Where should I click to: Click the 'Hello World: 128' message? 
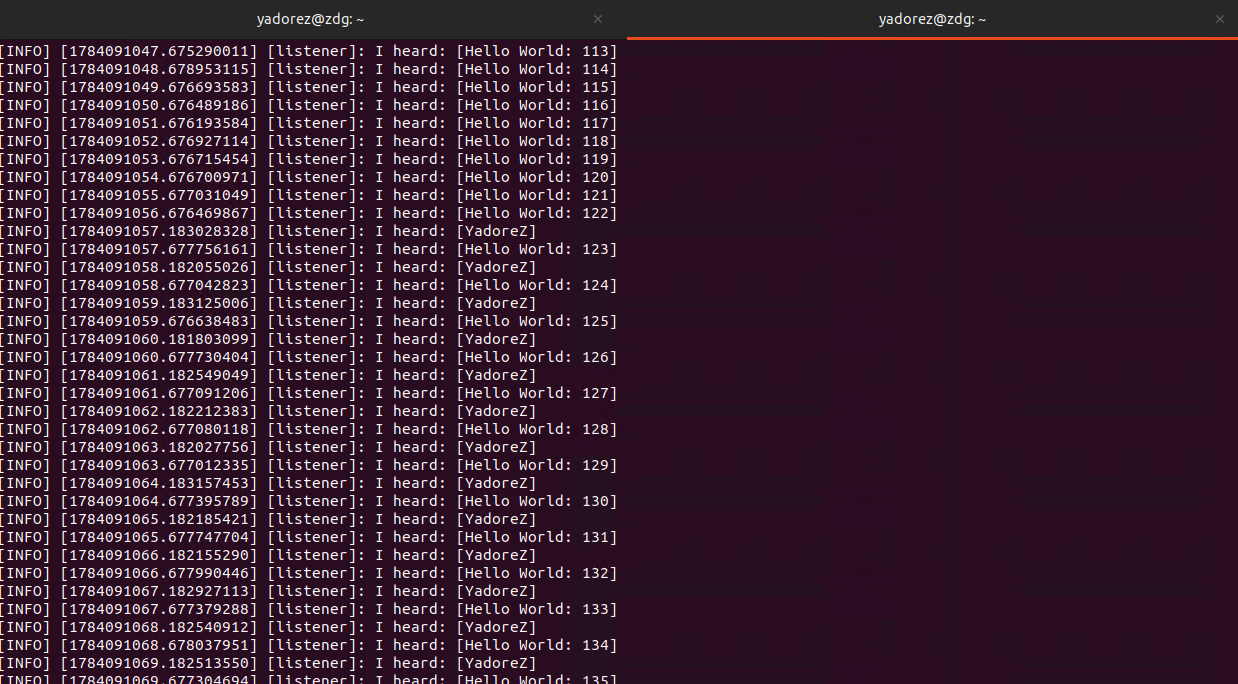click(x=309, y=429)
